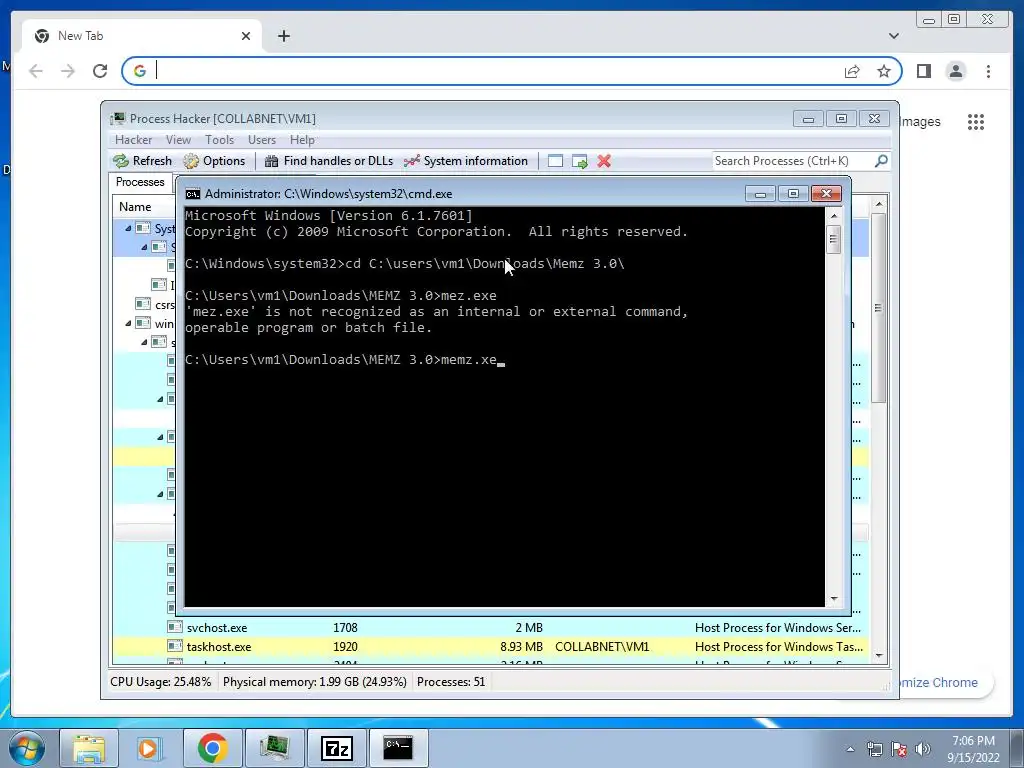
Task: Click the share page icon in Chrome
Action: tap(852, 71)
